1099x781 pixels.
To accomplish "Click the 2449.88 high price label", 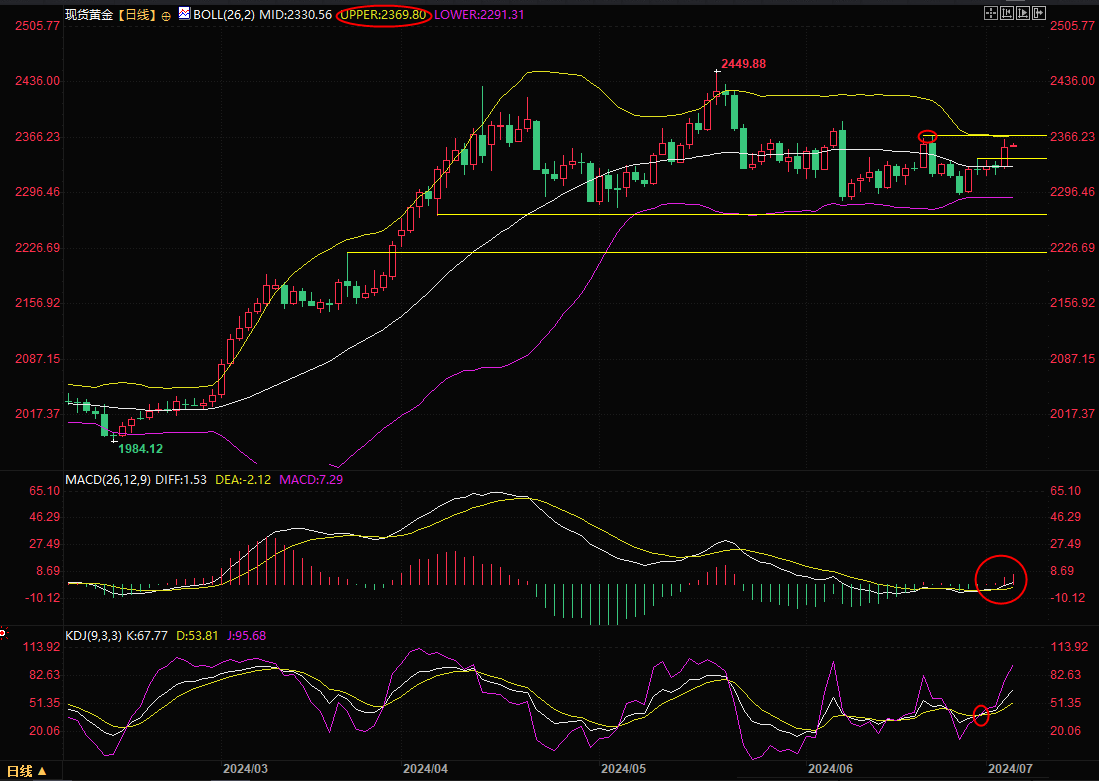I will [x=744, y=63].
